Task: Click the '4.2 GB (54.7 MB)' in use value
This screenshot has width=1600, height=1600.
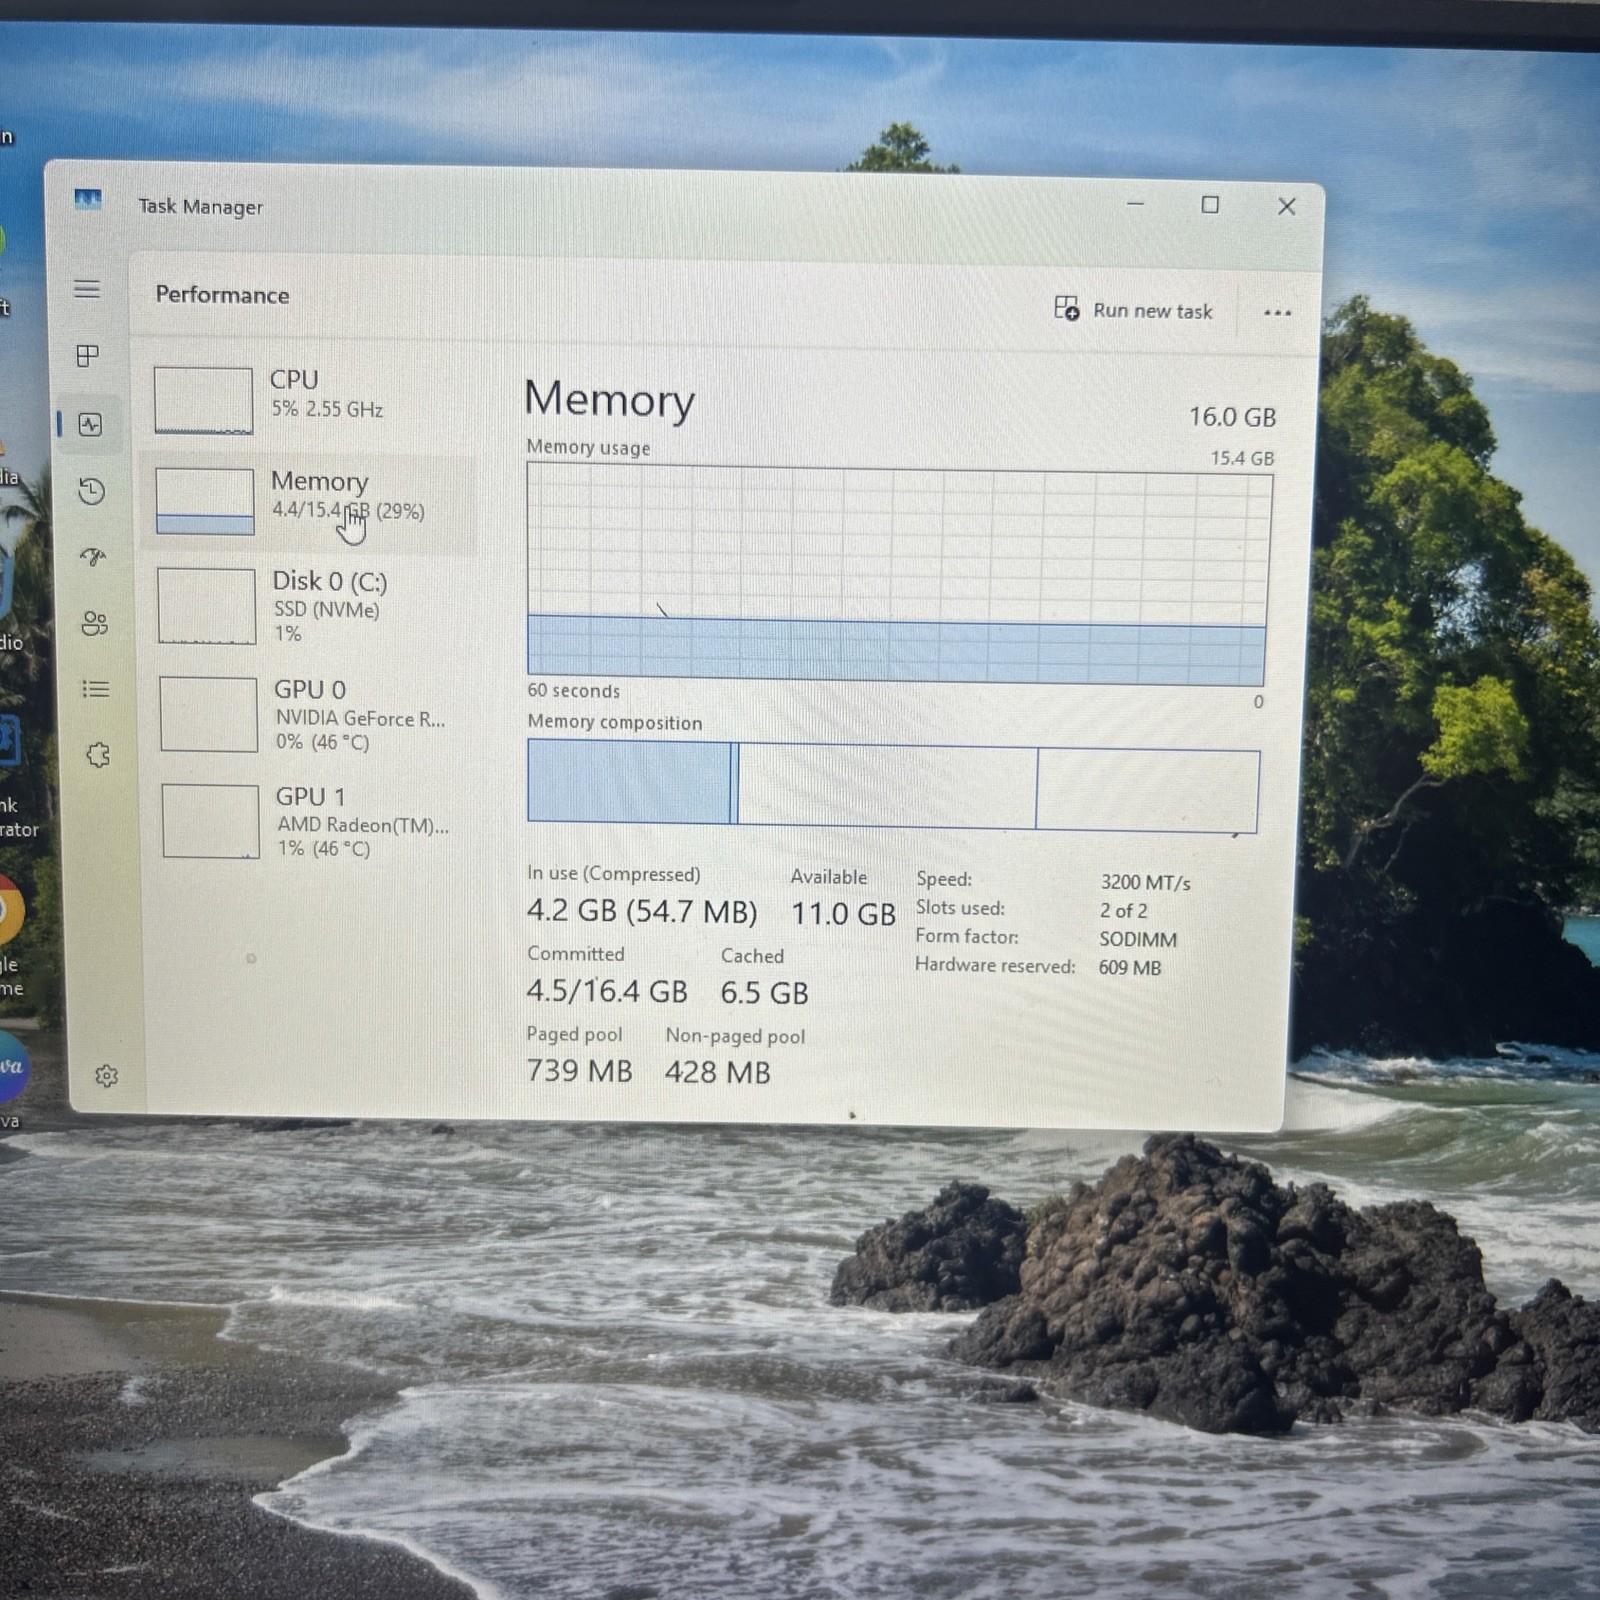Action: [x=642, y=911]
